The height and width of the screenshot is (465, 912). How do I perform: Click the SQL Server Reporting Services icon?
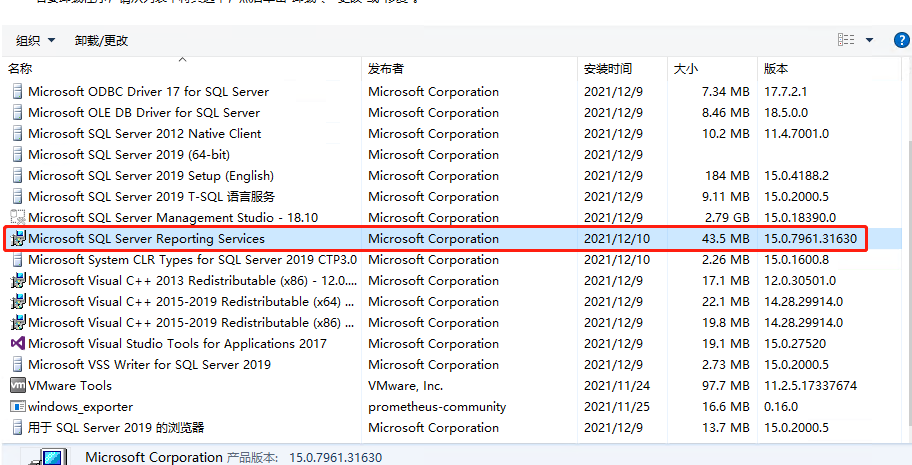click(x=18, y=238)
